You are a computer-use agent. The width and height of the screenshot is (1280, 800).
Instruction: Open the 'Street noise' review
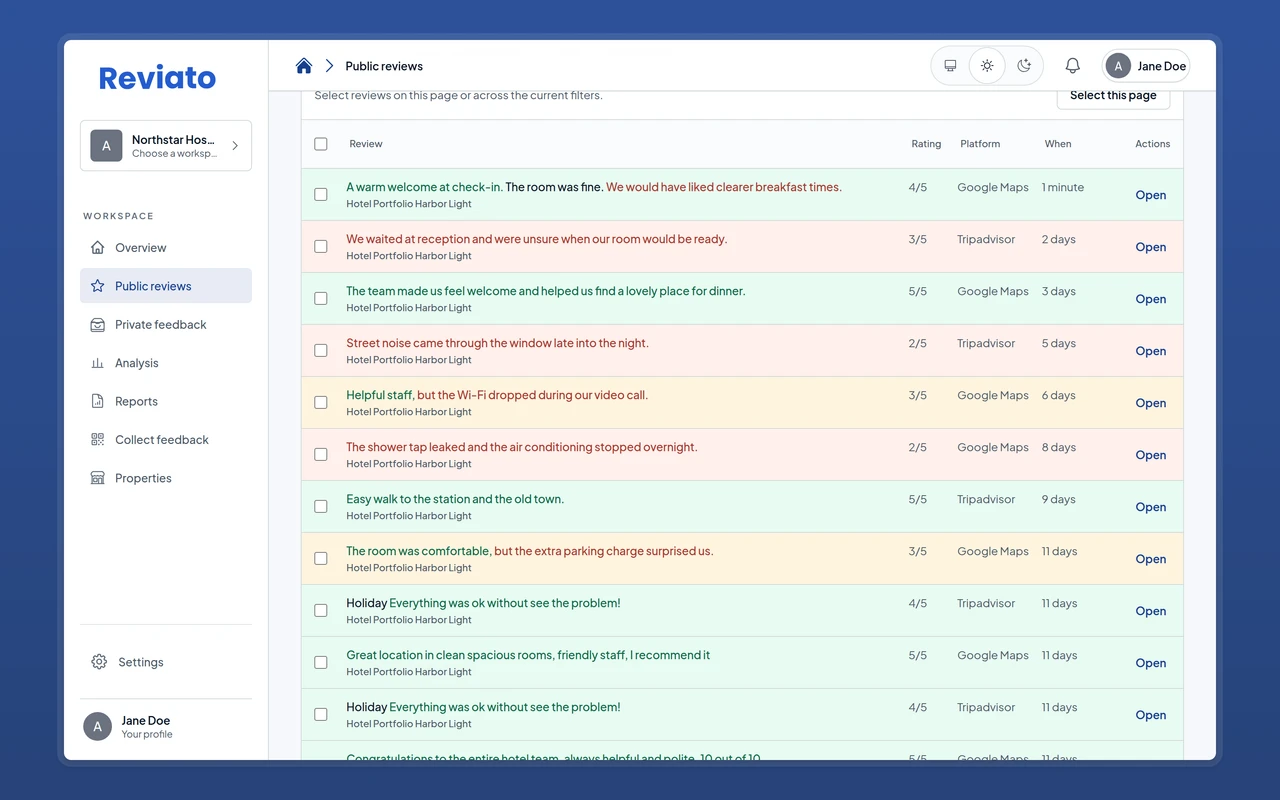tap(1151, 351)
